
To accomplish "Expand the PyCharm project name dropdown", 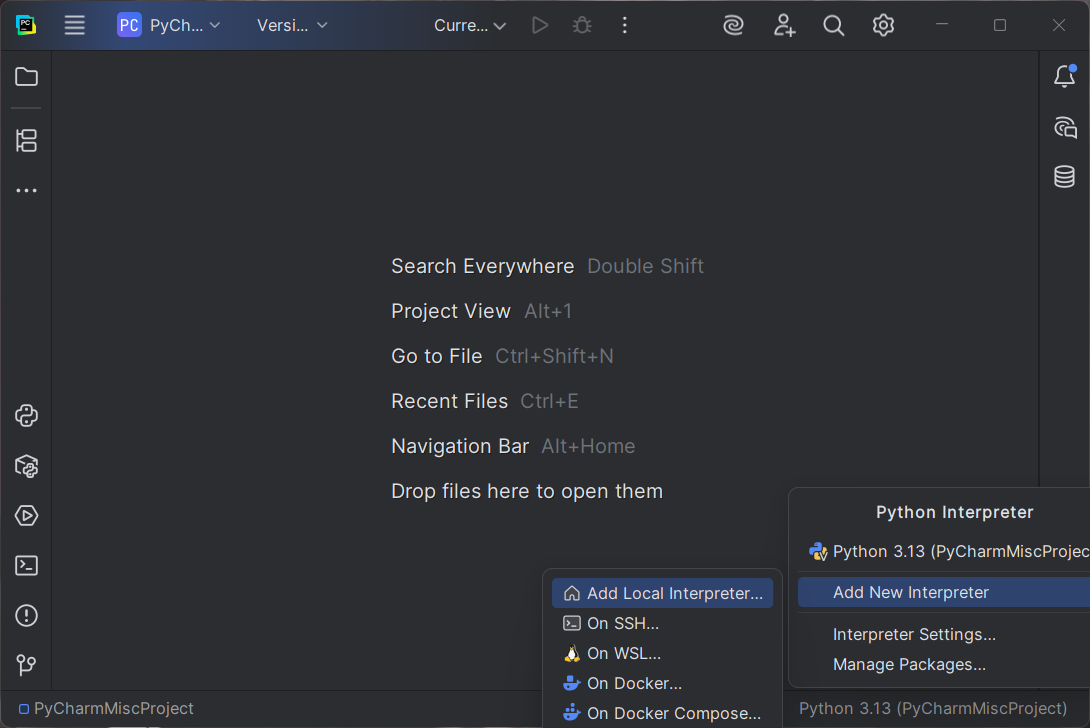I will tap(169, 25).
